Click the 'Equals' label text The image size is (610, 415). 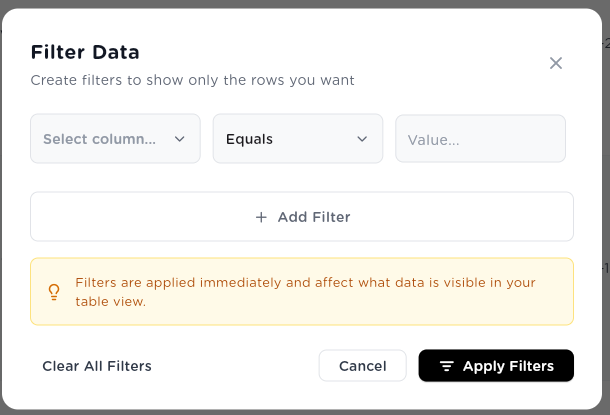[x=249, y=139]
